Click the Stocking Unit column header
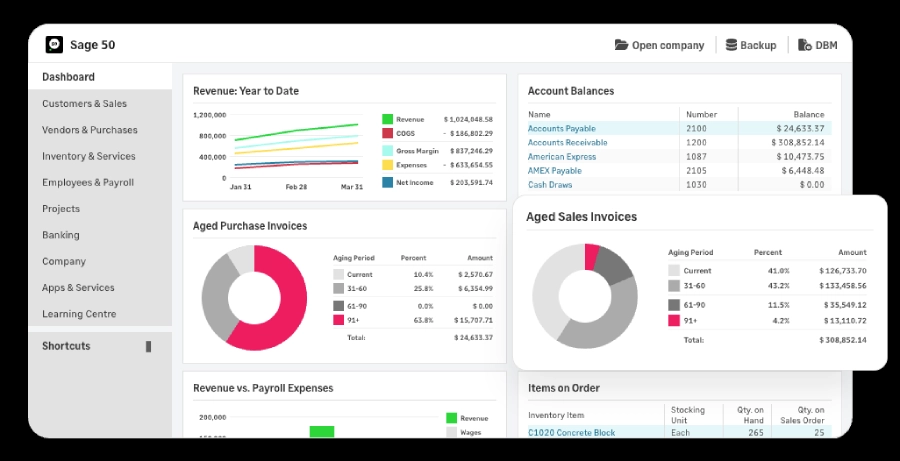Image resolution: width=900 pixels, height=461 pixels. (x=688, y=414)
